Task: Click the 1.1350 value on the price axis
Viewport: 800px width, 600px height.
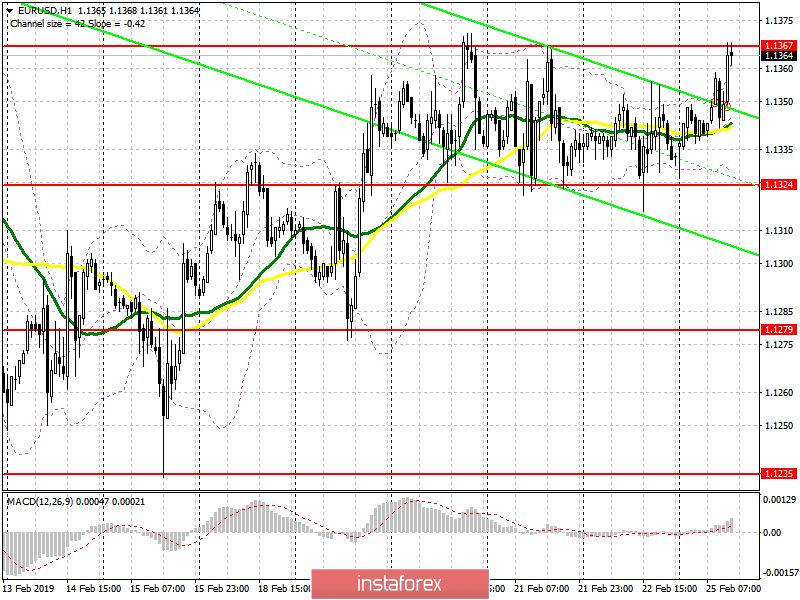Action: [x=779, y=102]
